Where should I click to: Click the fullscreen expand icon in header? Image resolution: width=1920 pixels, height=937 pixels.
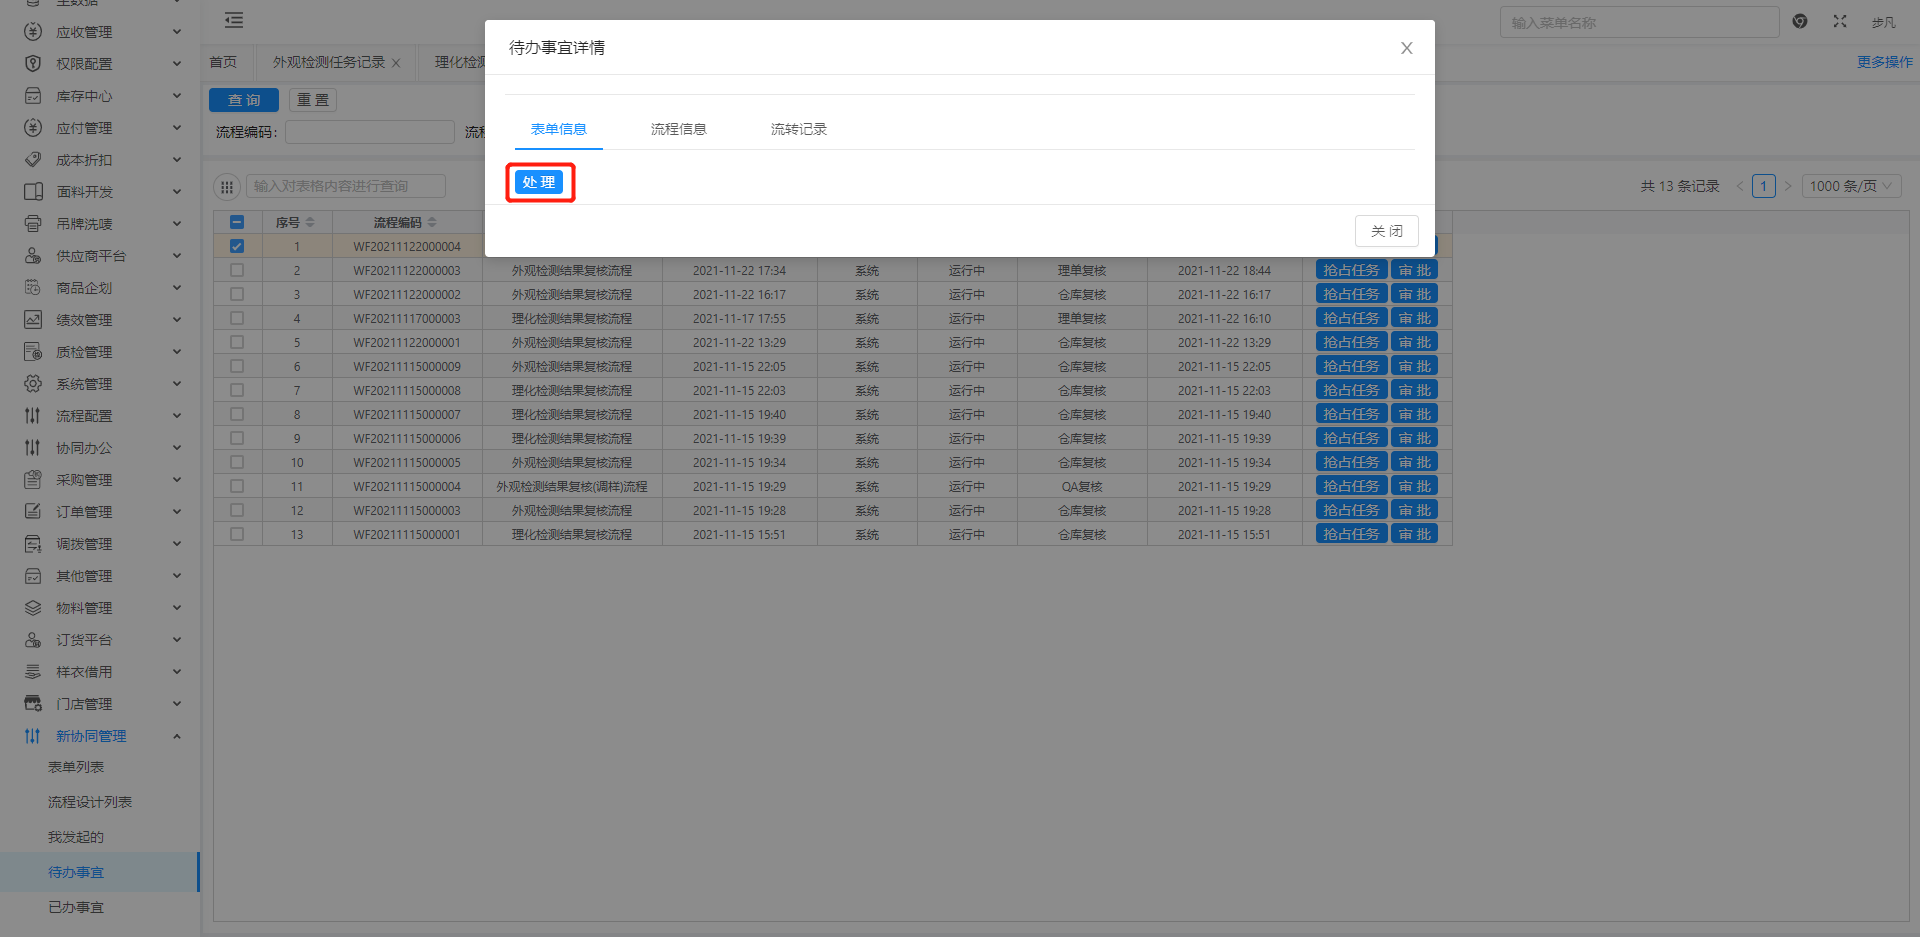[x=1840, y=21]
